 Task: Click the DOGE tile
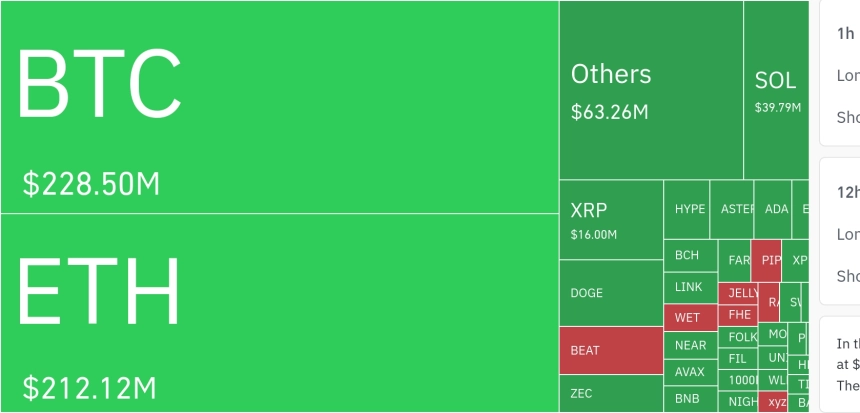610,293
